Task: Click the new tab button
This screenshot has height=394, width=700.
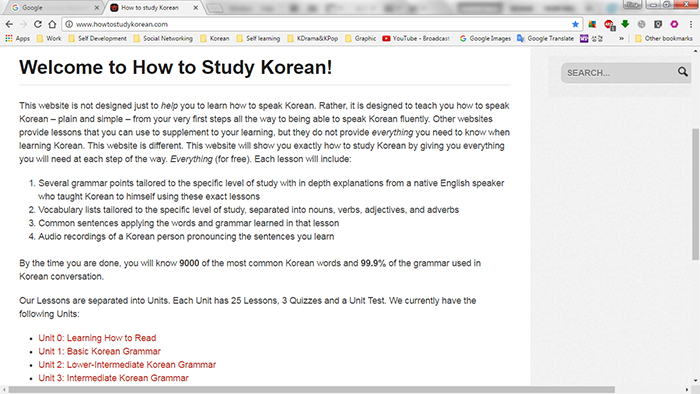Action: click(x=215, y=8)
